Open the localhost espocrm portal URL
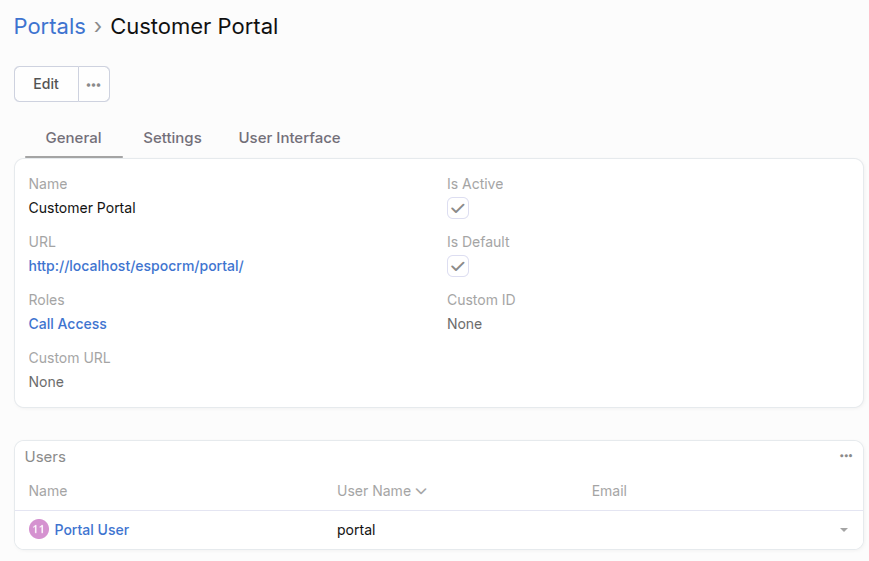The image size is (869, 561). [136, 266]
